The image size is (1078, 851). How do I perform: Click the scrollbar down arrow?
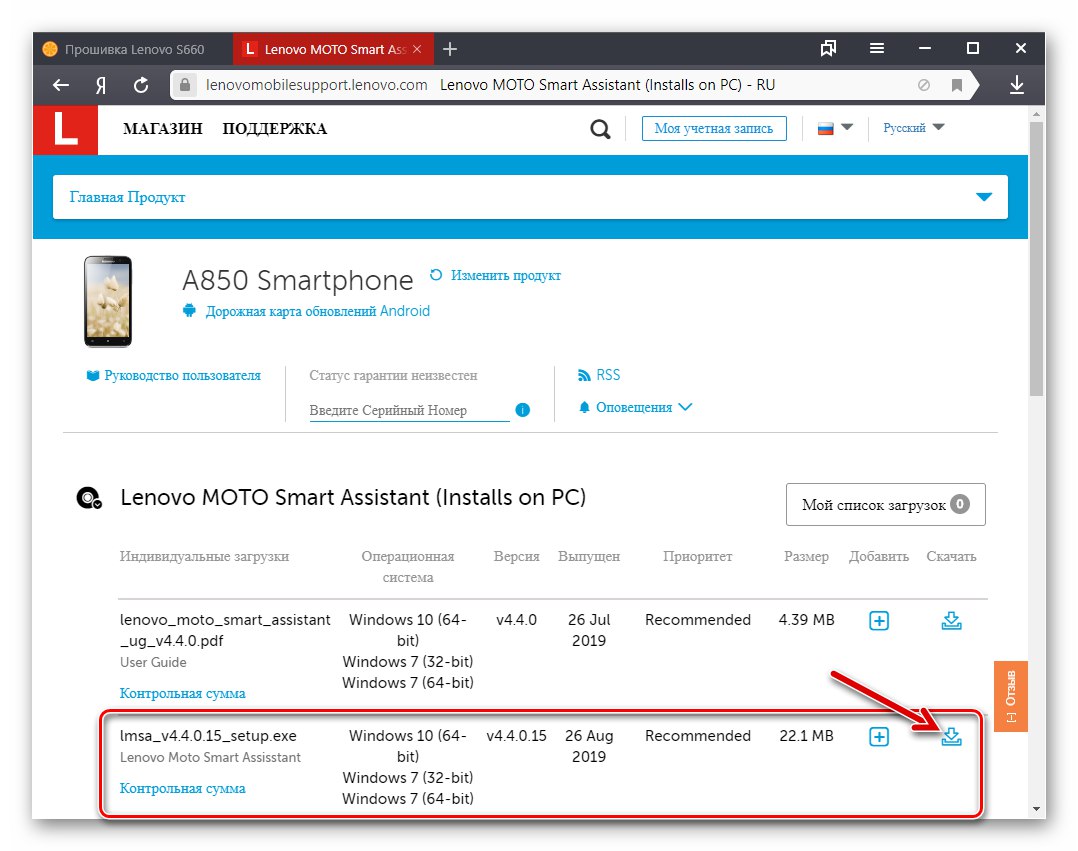click(x=1036, y=809)
